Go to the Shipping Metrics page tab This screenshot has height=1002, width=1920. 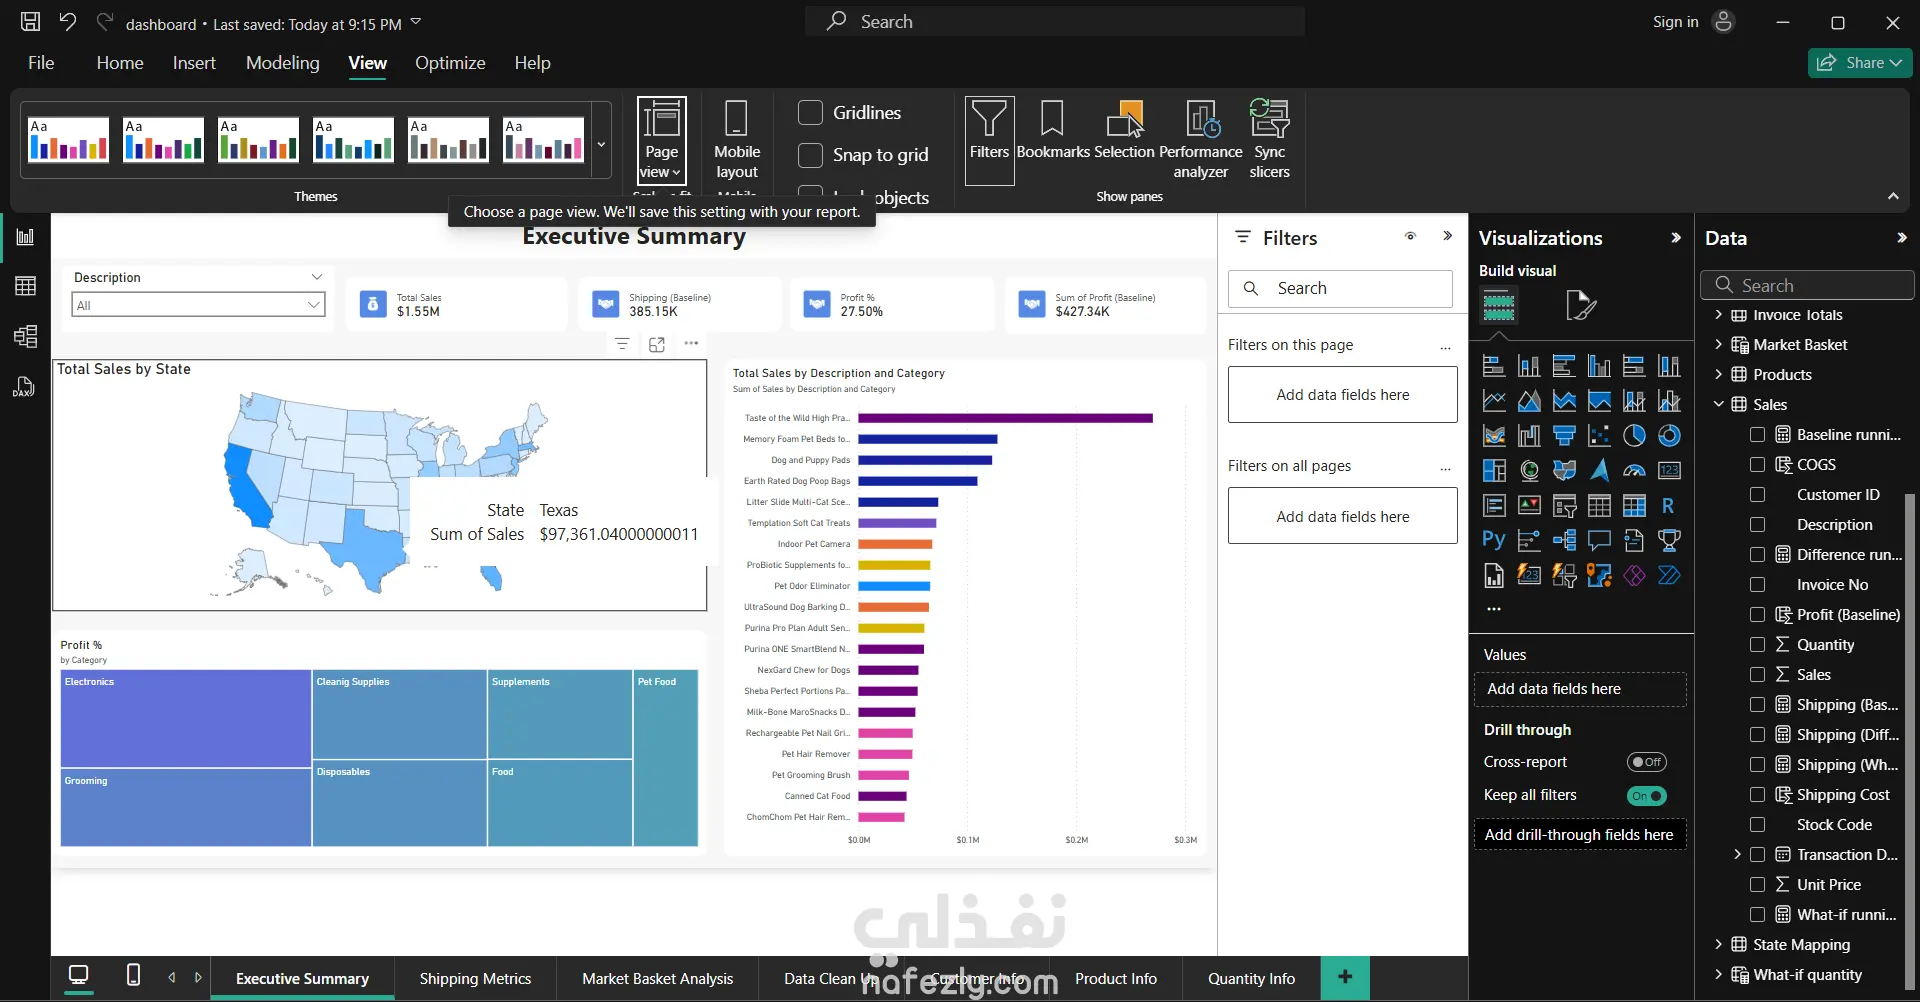coord(475,979)
